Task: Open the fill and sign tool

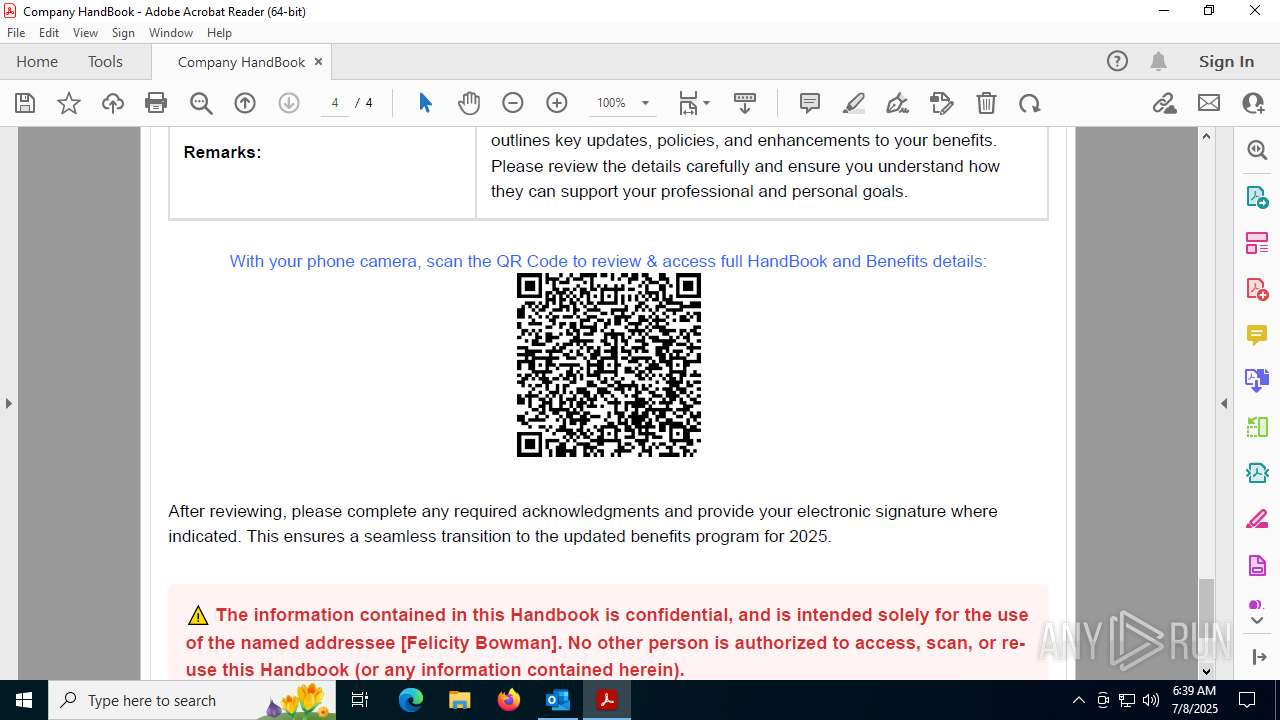Action: pyautogui.click(x=942, y=103)
